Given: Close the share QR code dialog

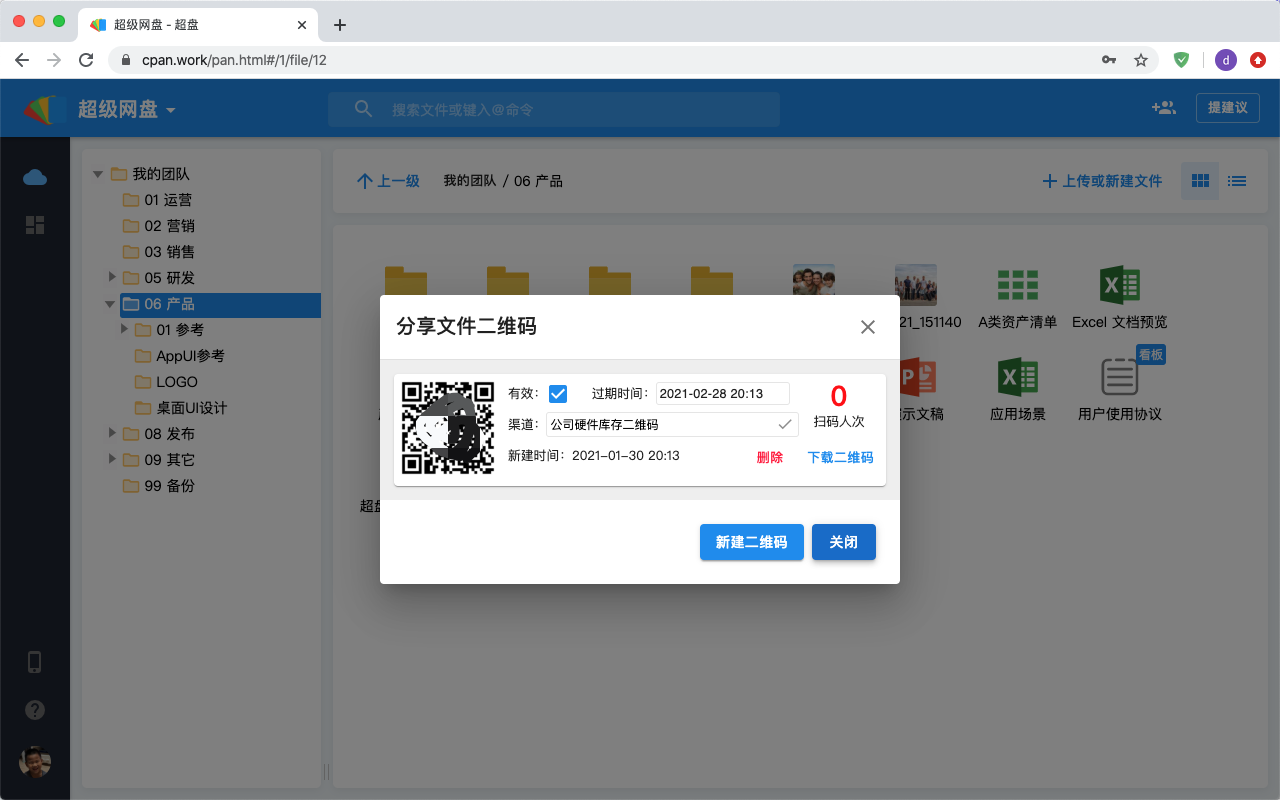Looking at the screenshot, I should [x=868, y=327].
